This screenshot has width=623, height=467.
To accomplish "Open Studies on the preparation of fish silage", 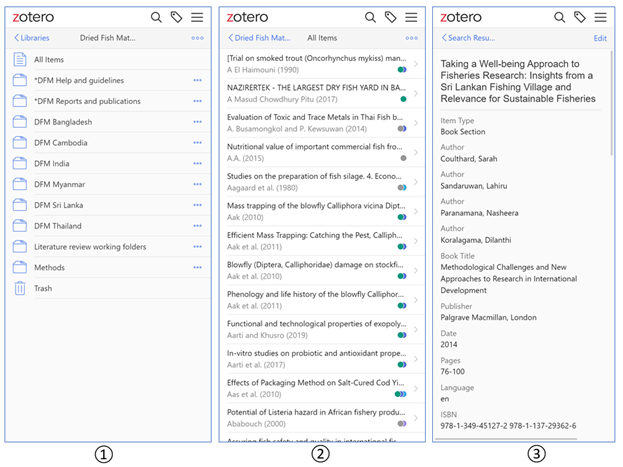I will pyautogui.click(x=322, y=182).
